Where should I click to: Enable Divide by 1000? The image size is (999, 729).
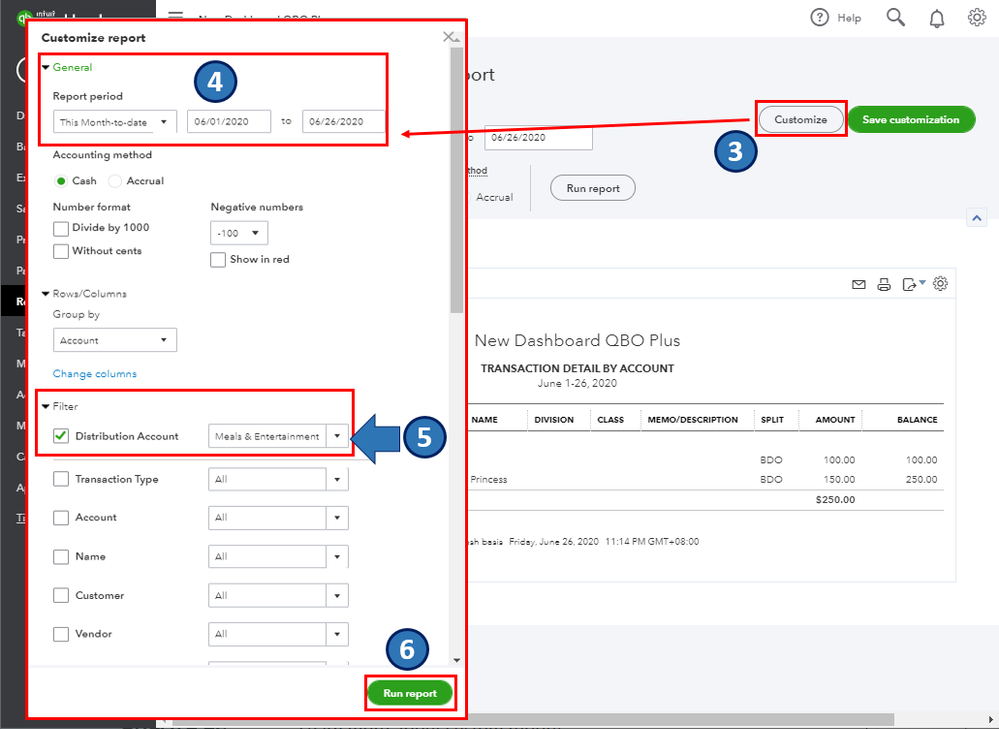(x=61, y=229)
